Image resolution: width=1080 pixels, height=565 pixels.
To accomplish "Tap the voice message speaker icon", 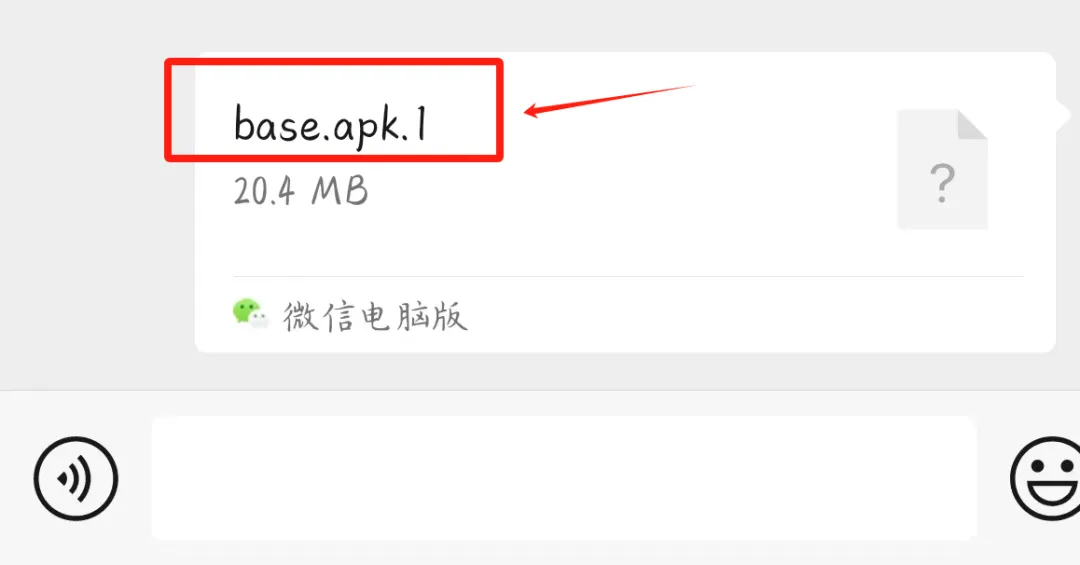I will pos(76,478).
